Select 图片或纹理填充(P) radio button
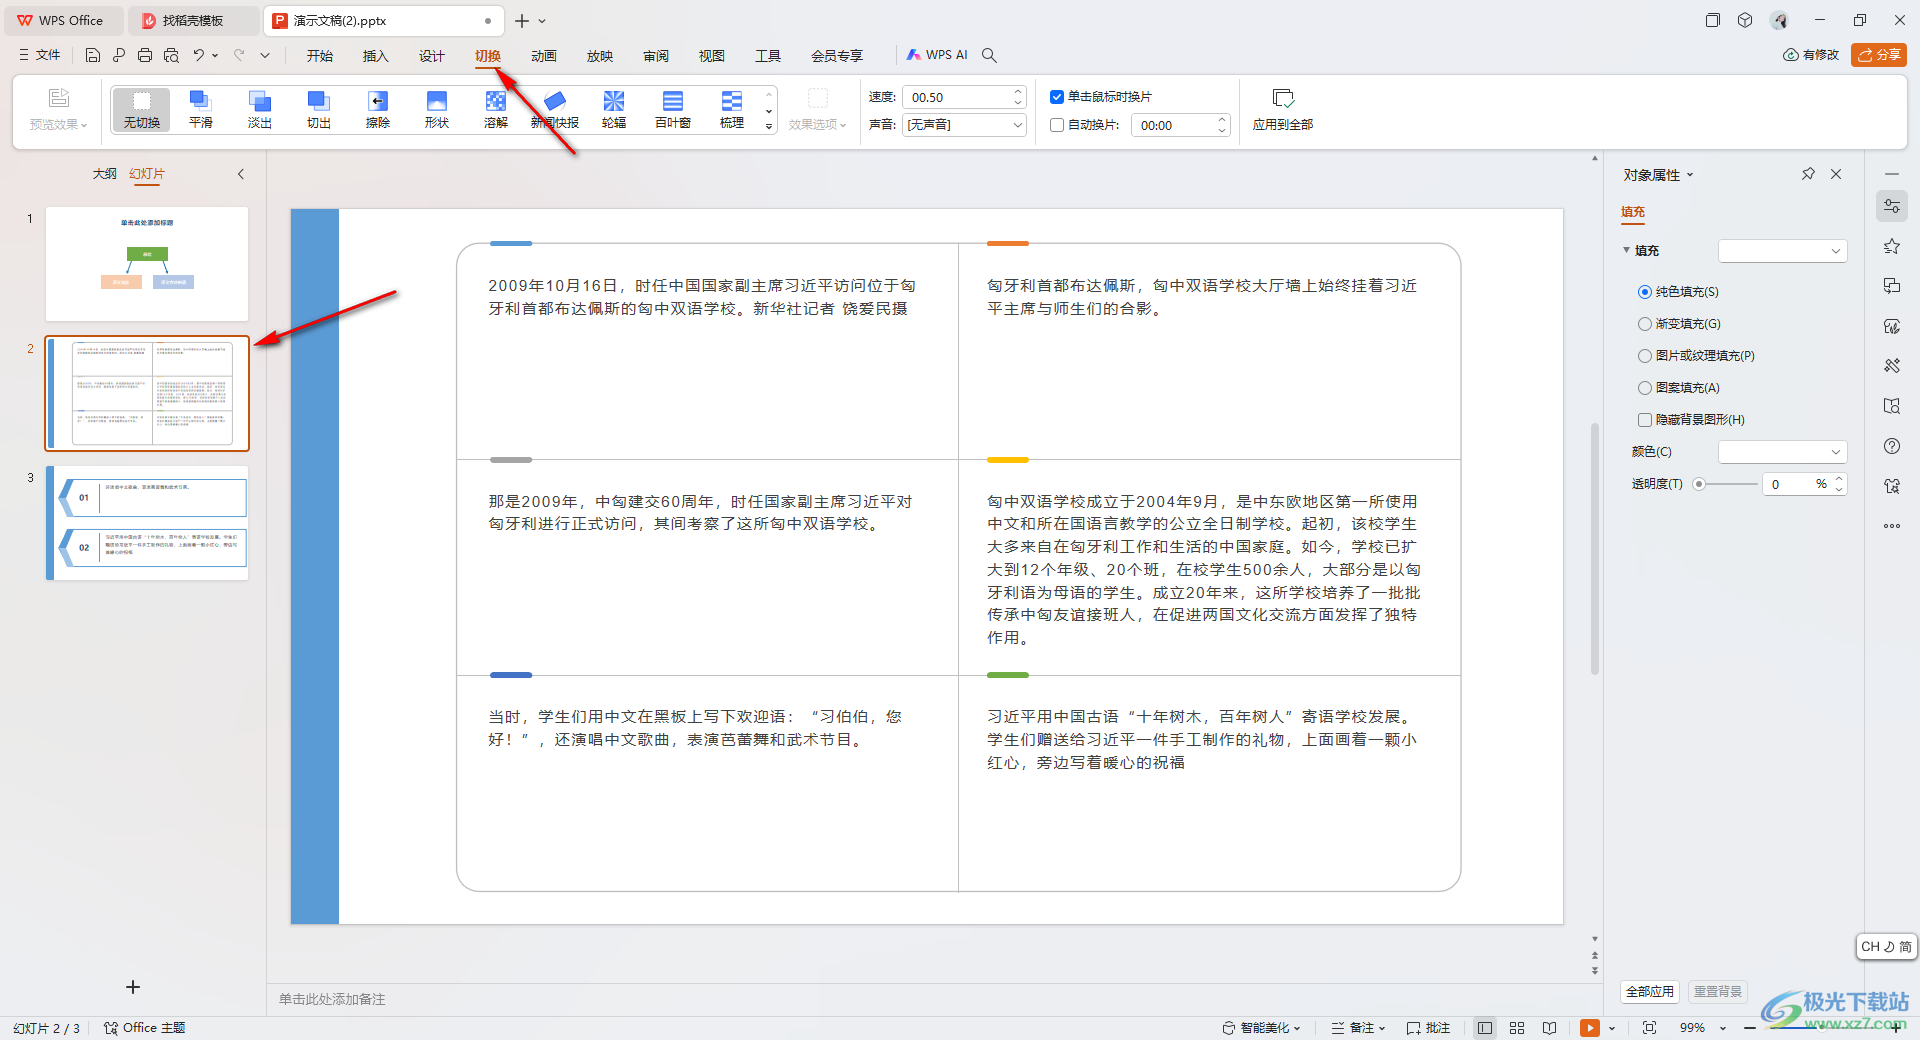 click(x=1645, y=356)
